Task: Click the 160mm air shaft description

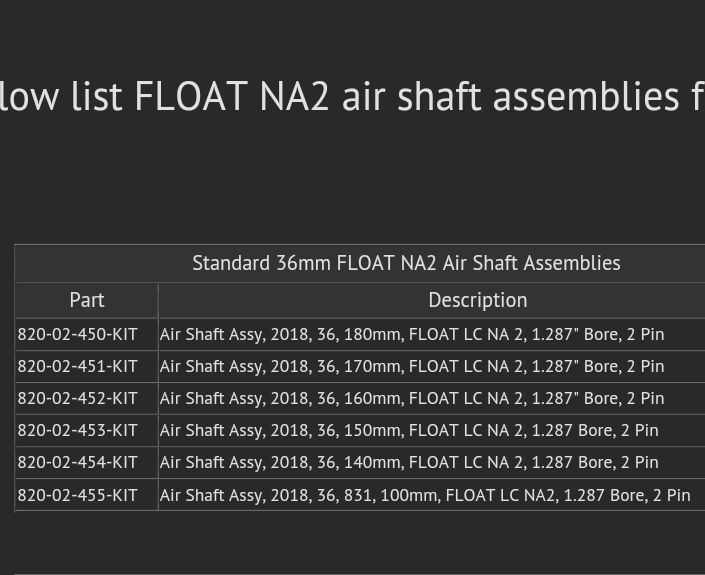Action: 411,398
